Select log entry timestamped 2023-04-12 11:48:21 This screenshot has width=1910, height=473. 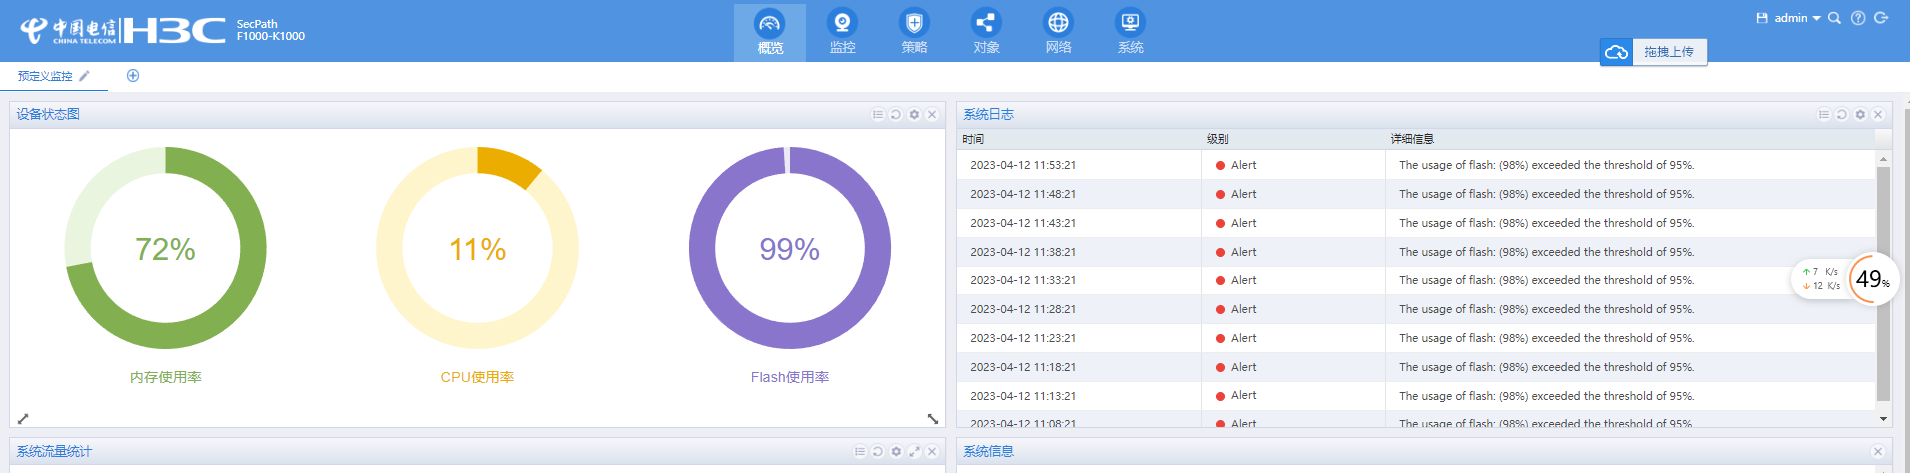tap(1416, 194)
